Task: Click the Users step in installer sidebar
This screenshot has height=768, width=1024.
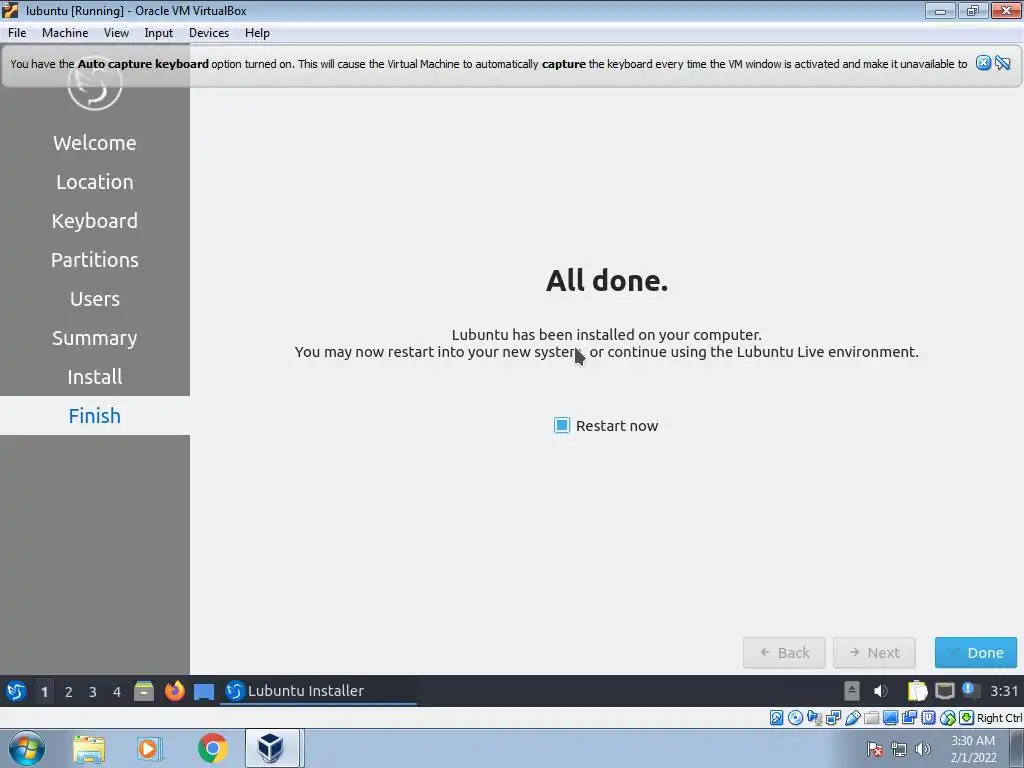Action: (95, 299)
